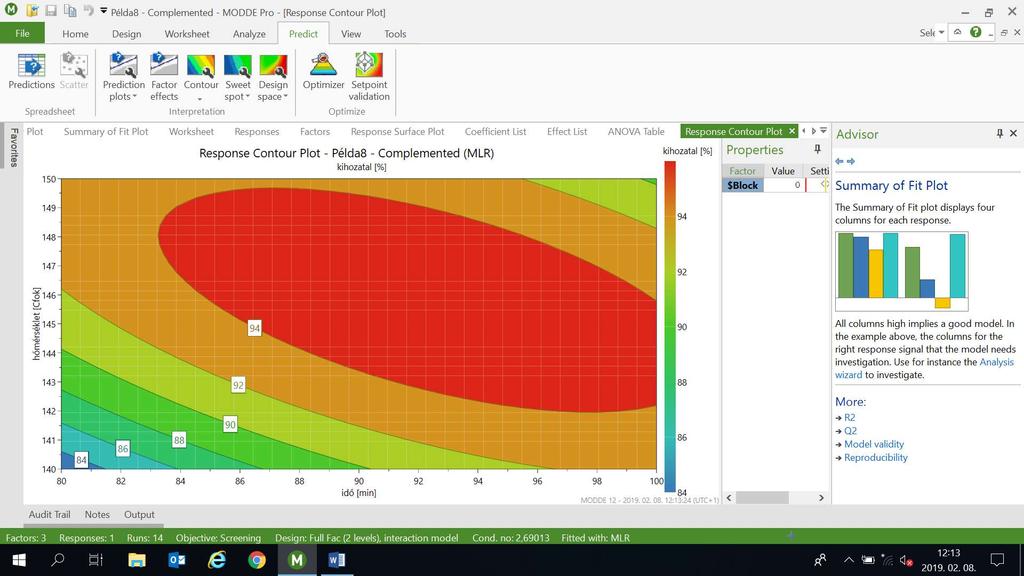Close the Advisor pane
Image resolution: width=1024 pixels, height=576 pixels.
coord(1014,133)
